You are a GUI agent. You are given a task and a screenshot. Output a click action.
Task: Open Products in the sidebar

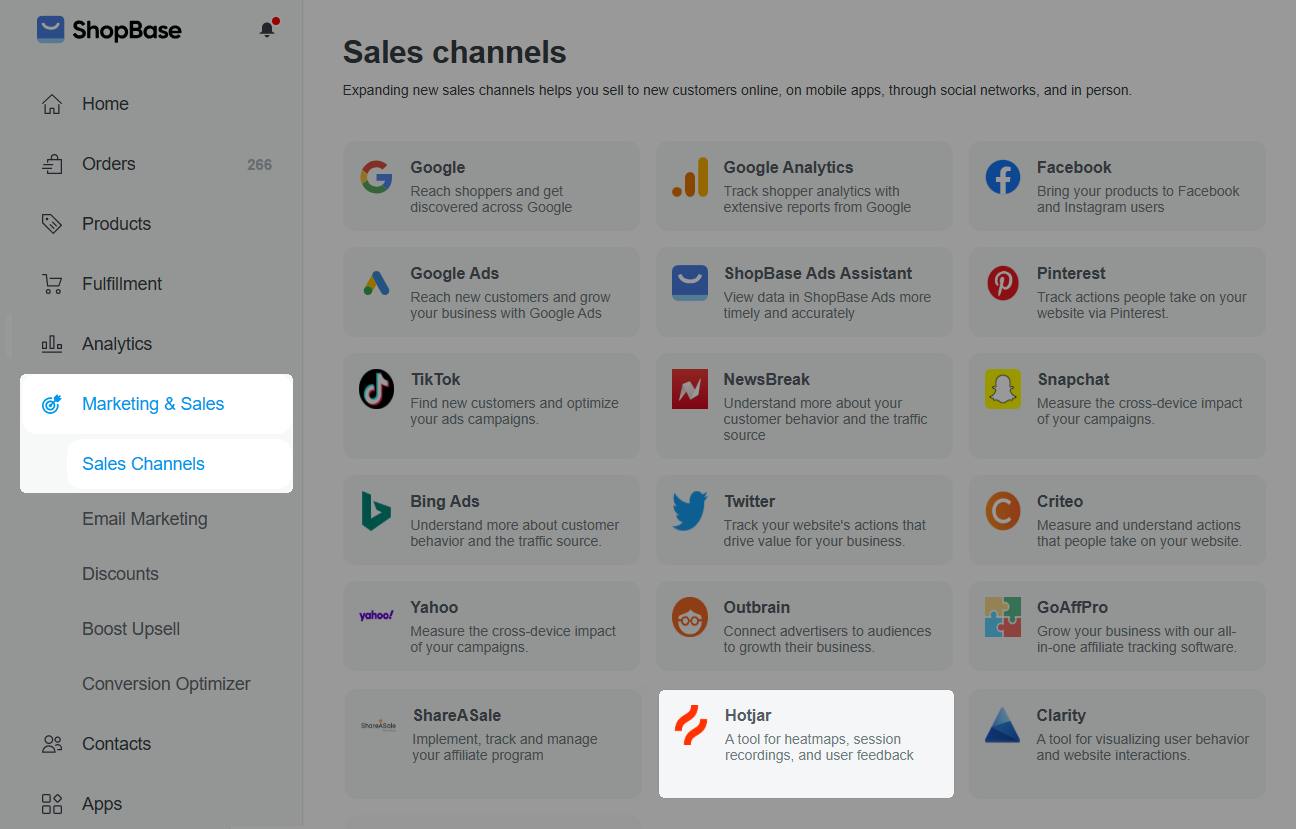116,224
